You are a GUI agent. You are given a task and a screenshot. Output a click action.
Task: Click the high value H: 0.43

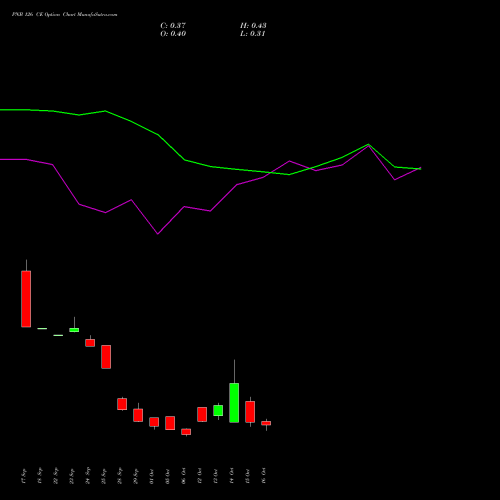click(x=253, y=26)
